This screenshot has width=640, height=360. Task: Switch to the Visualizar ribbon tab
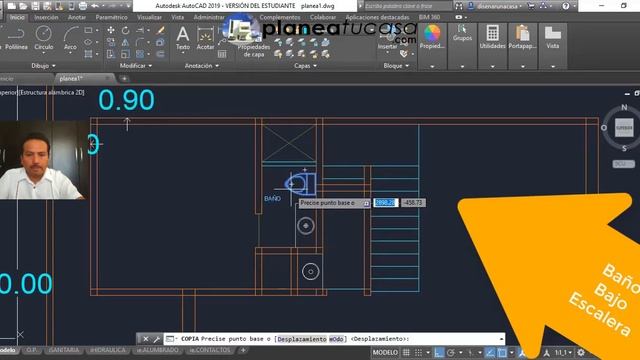(x=149, y=18)
